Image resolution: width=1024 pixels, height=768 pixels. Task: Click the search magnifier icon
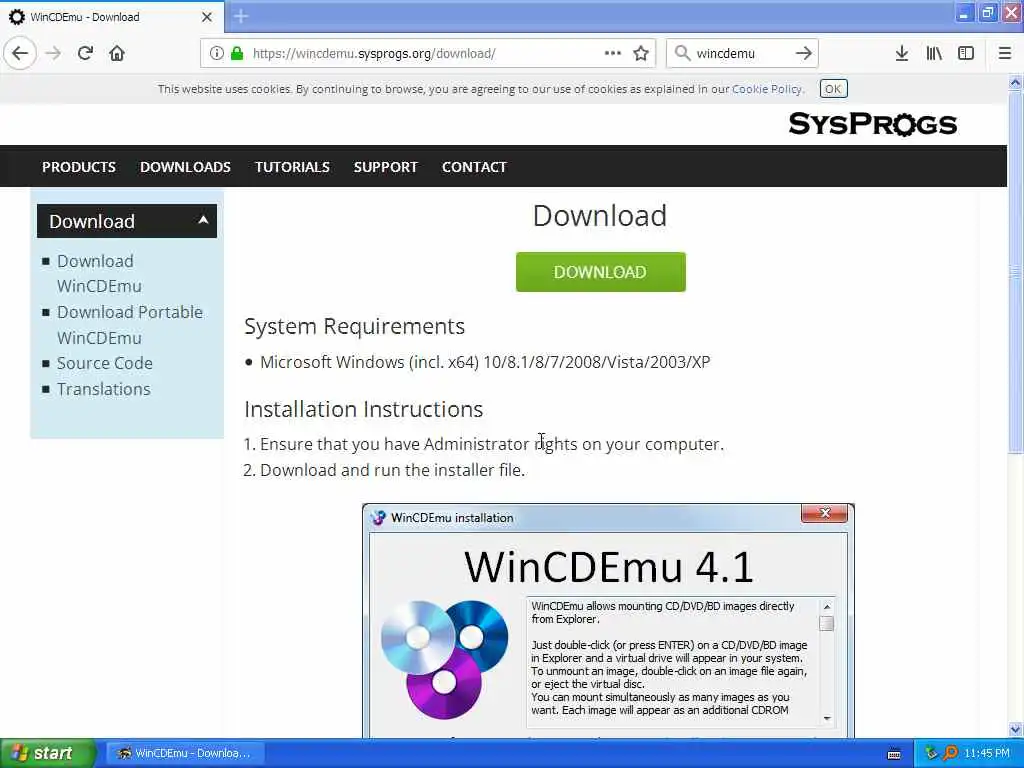[x=682, y=54]
